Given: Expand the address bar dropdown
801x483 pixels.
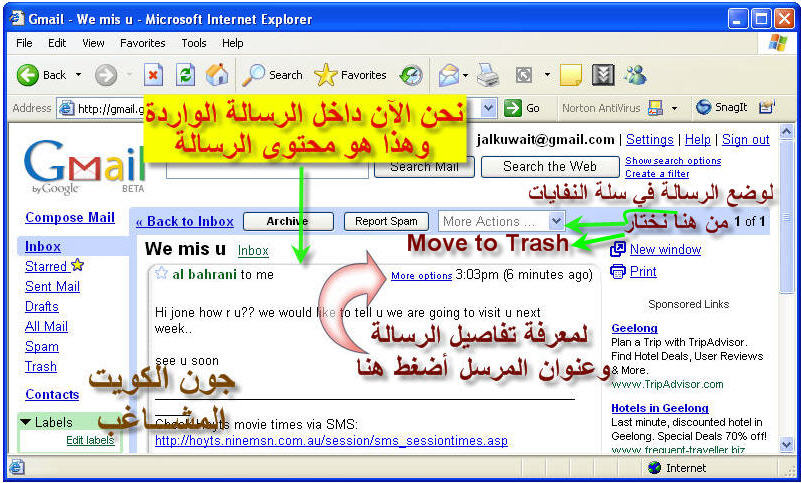Looking at the screenshot, I should (488, 108).
